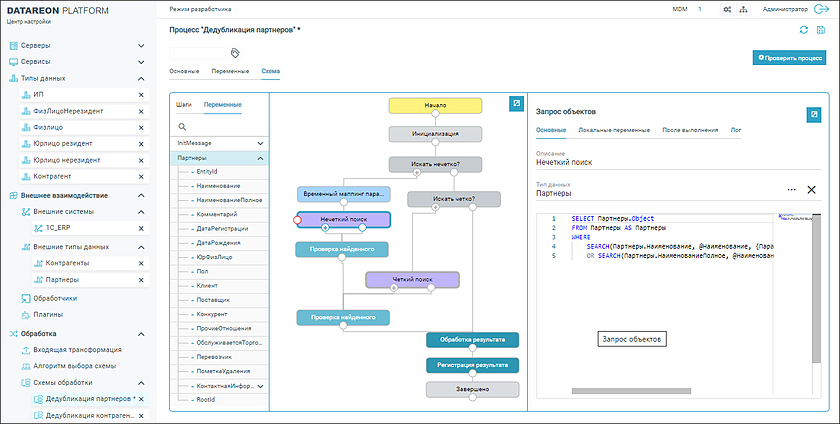This screenshot has height=424, width=840.
Task: Click the tag icon under process title
Action: pyautogui.click(x=236, y=51)
